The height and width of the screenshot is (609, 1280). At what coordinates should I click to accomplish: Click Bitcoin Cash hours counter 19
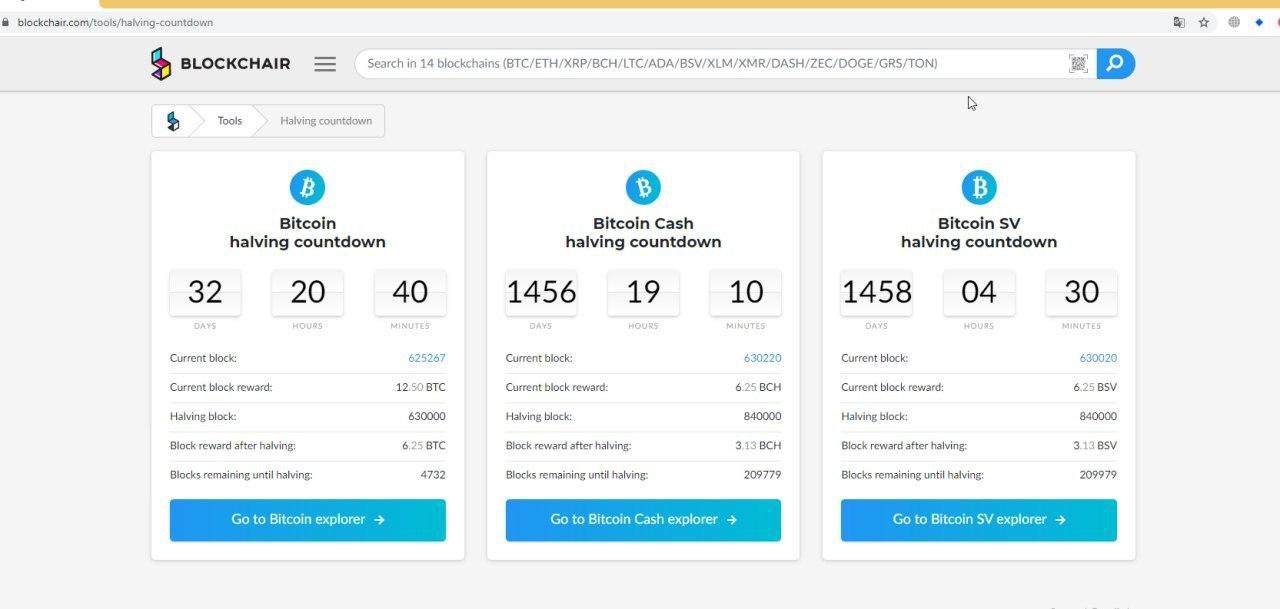tap(643, 292)
